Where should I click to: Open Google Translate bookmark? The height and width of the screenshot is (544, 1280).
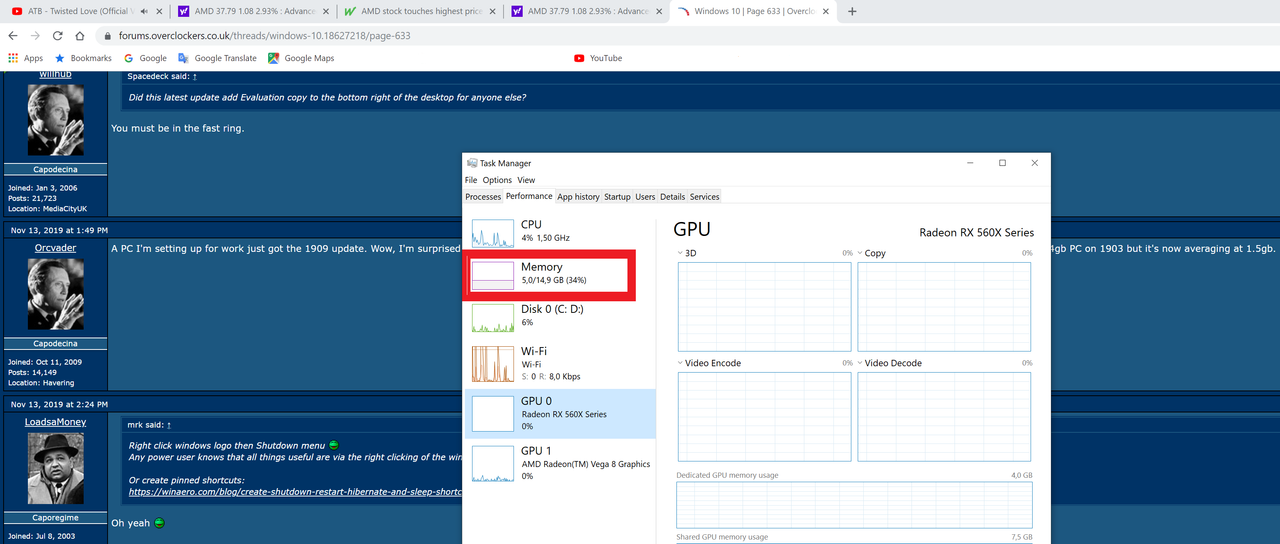tap(217, 58)
